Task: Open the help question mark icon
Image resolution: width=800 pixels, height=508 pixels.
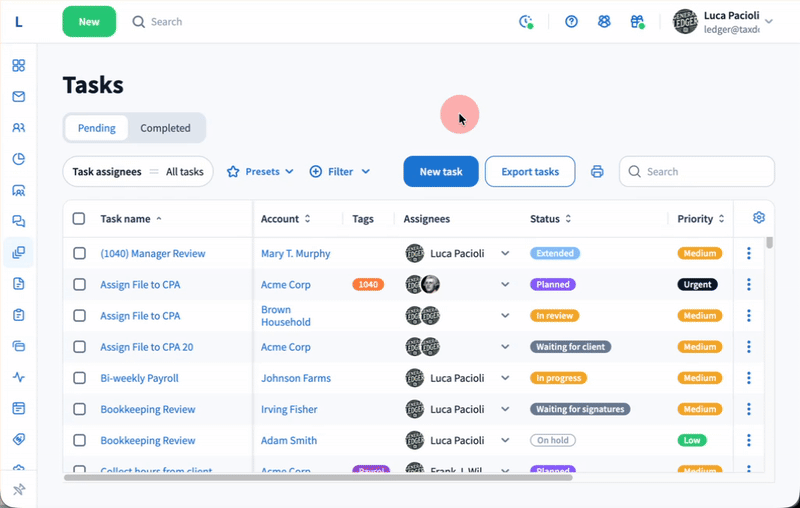Action: 571,21
